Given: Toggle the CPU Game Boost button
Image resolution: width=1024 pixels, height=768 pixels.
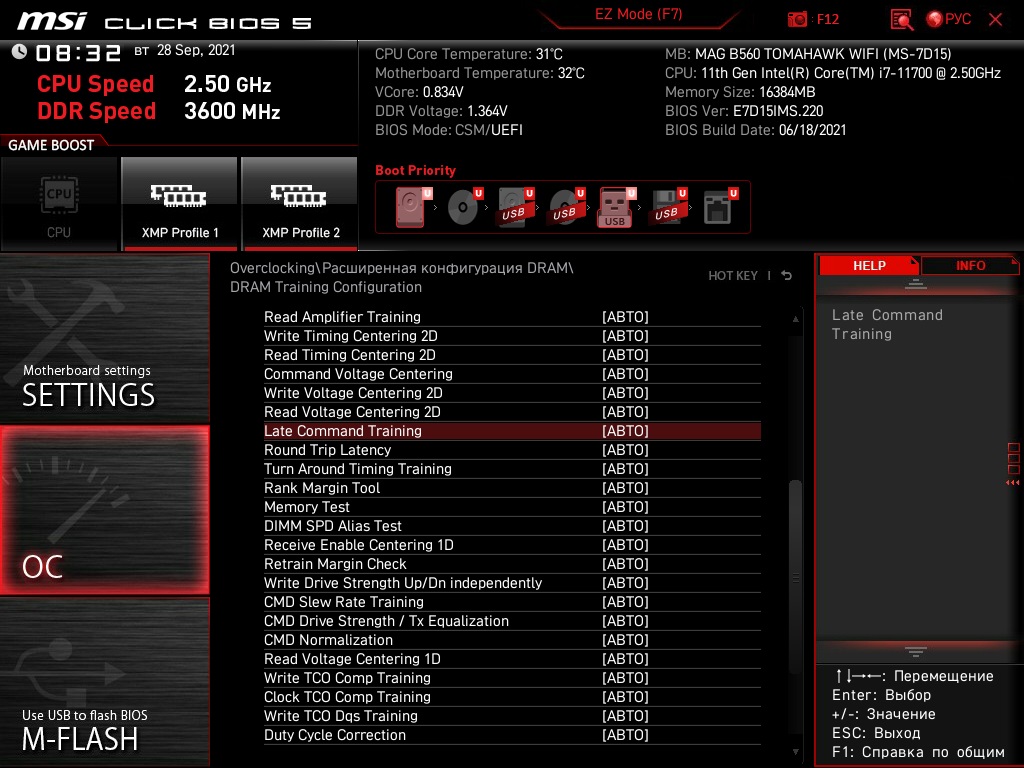Looking at the screenshot, I should click(59, 204).
